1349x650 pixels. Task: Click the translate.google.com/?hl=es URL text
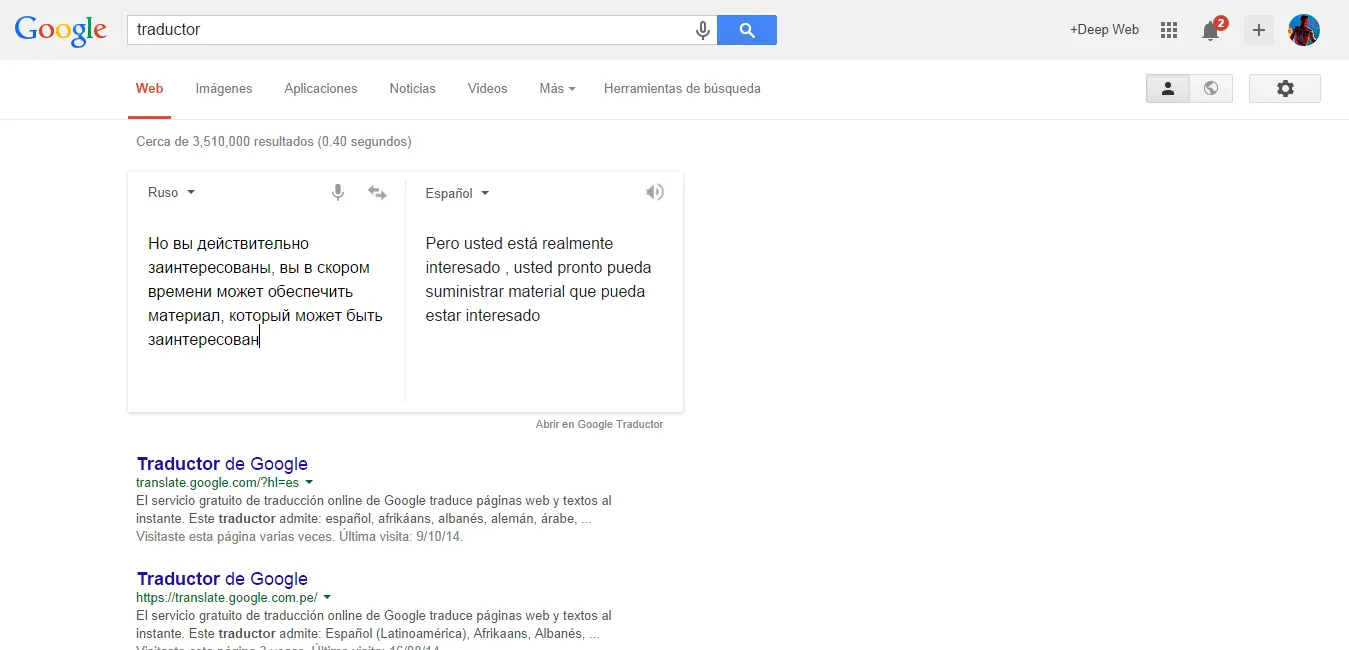click(x=218, y=482)
